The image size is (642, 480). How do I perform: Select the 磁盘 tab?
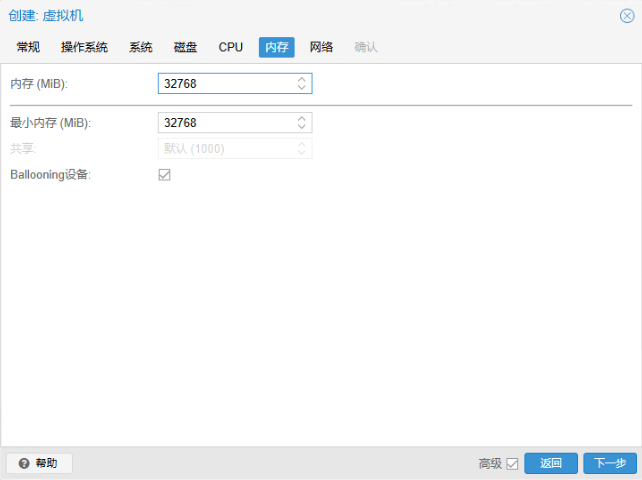(x=185, y=47)
